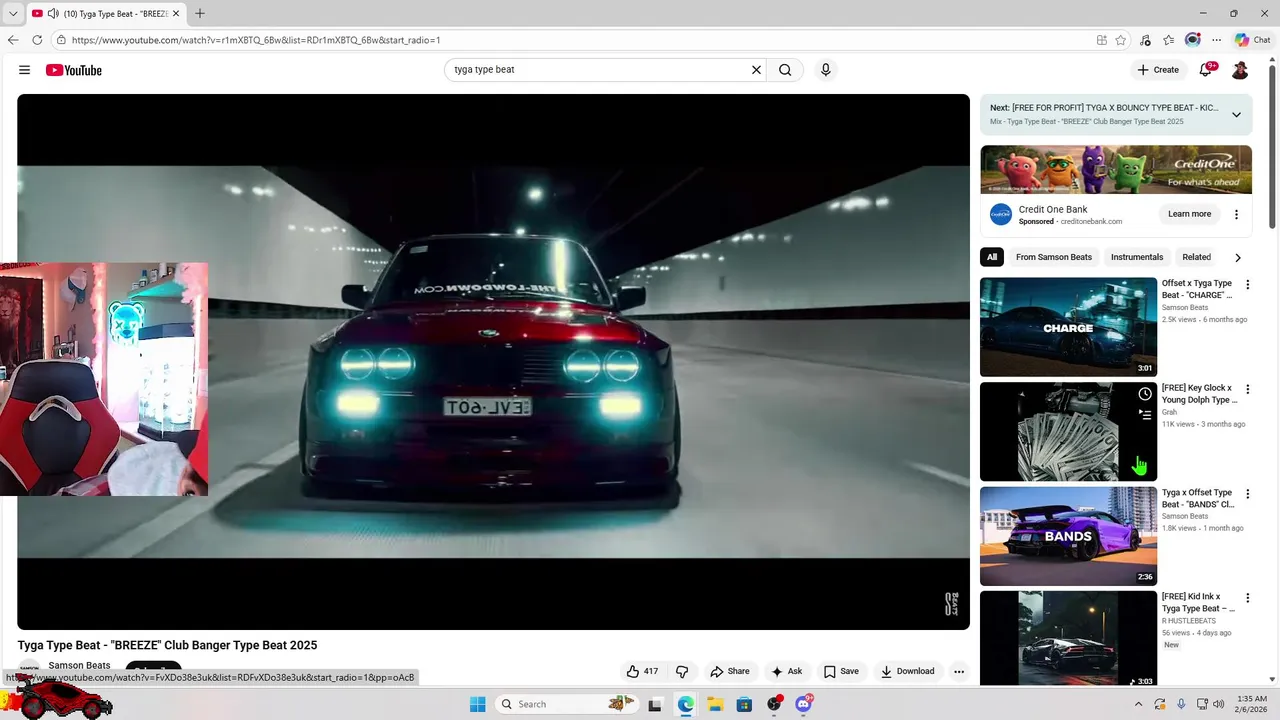The width and height of the screenshot is (1280, 720).
Task: Open the taskbar clock showing 1:35 AM
Action: pos(1252,704)
